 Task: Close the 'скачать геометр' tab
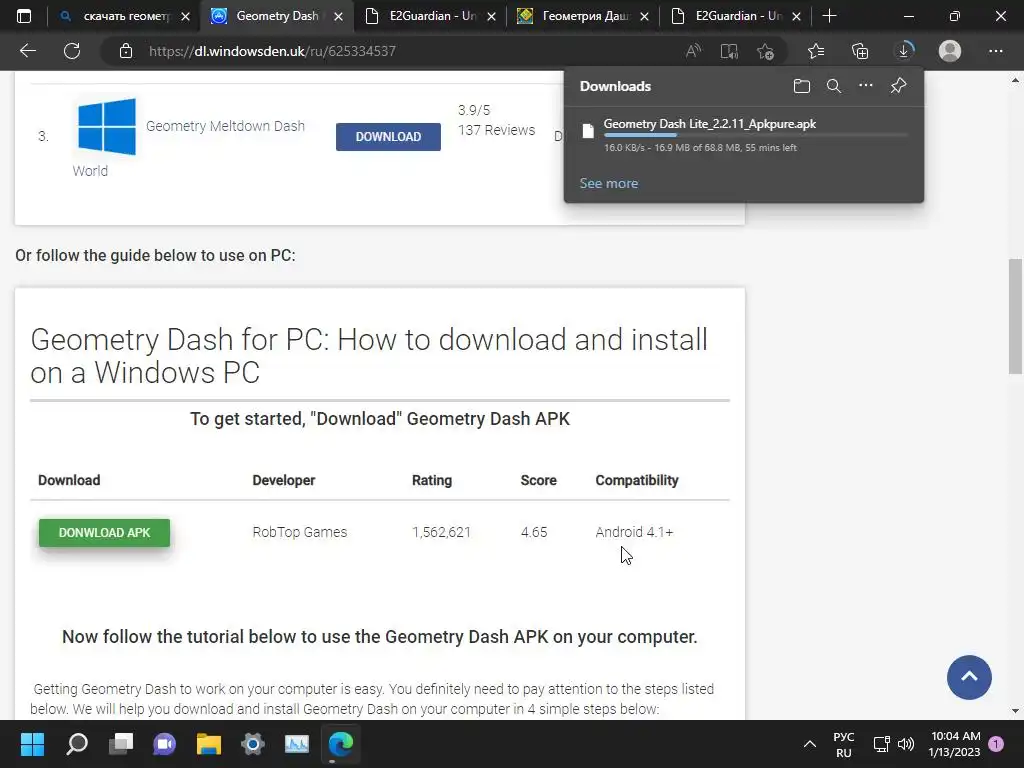(x=185, y=16)
